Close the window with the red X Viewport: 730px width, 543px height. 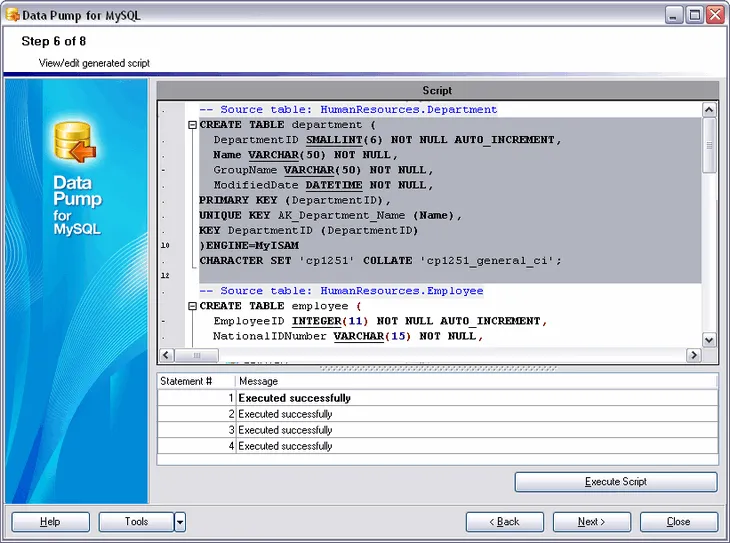coord(716,15)
